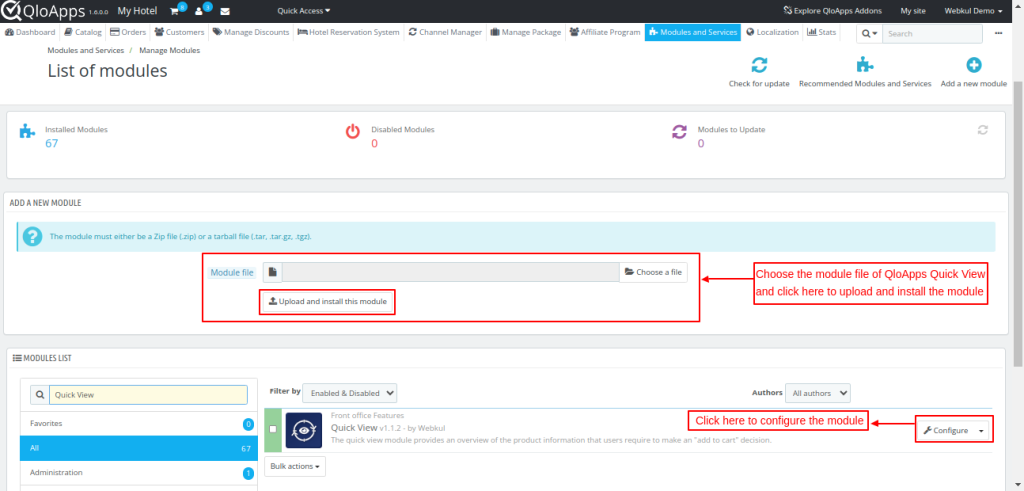Open the Catalog menu
The image size is (1024, 491).
[83, 32]
